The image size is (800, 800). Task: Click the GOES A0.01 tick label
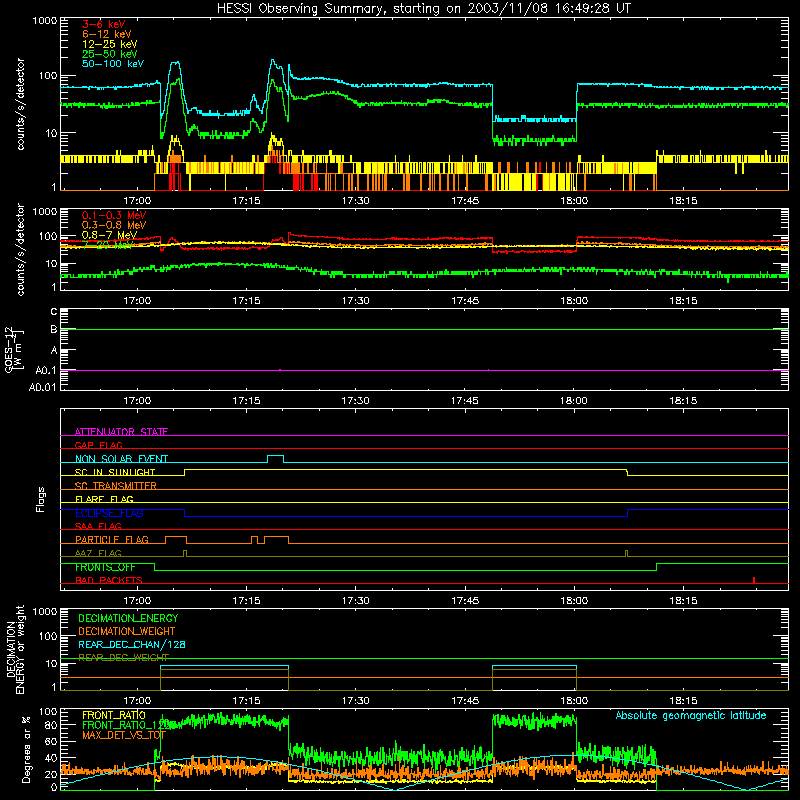pyautogui.click(x=42, y=387)
